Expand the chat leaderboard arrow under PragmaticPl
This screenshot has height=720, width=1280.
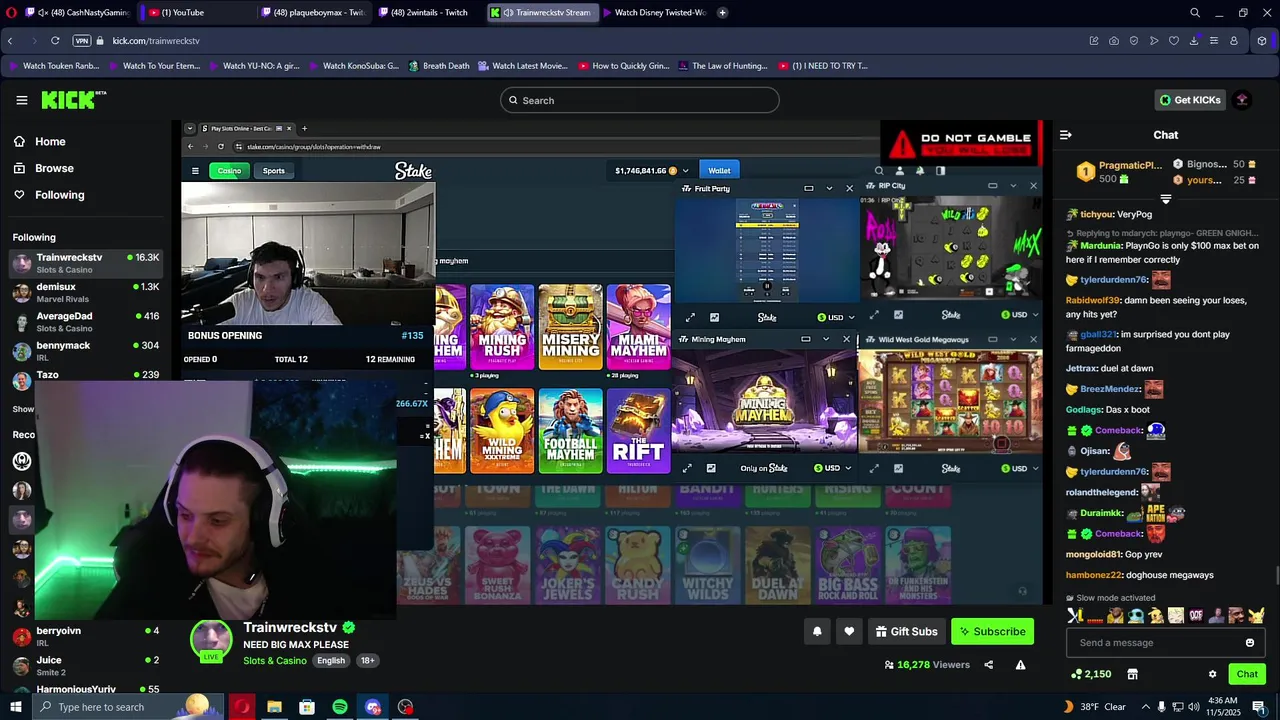(1166, 199)
